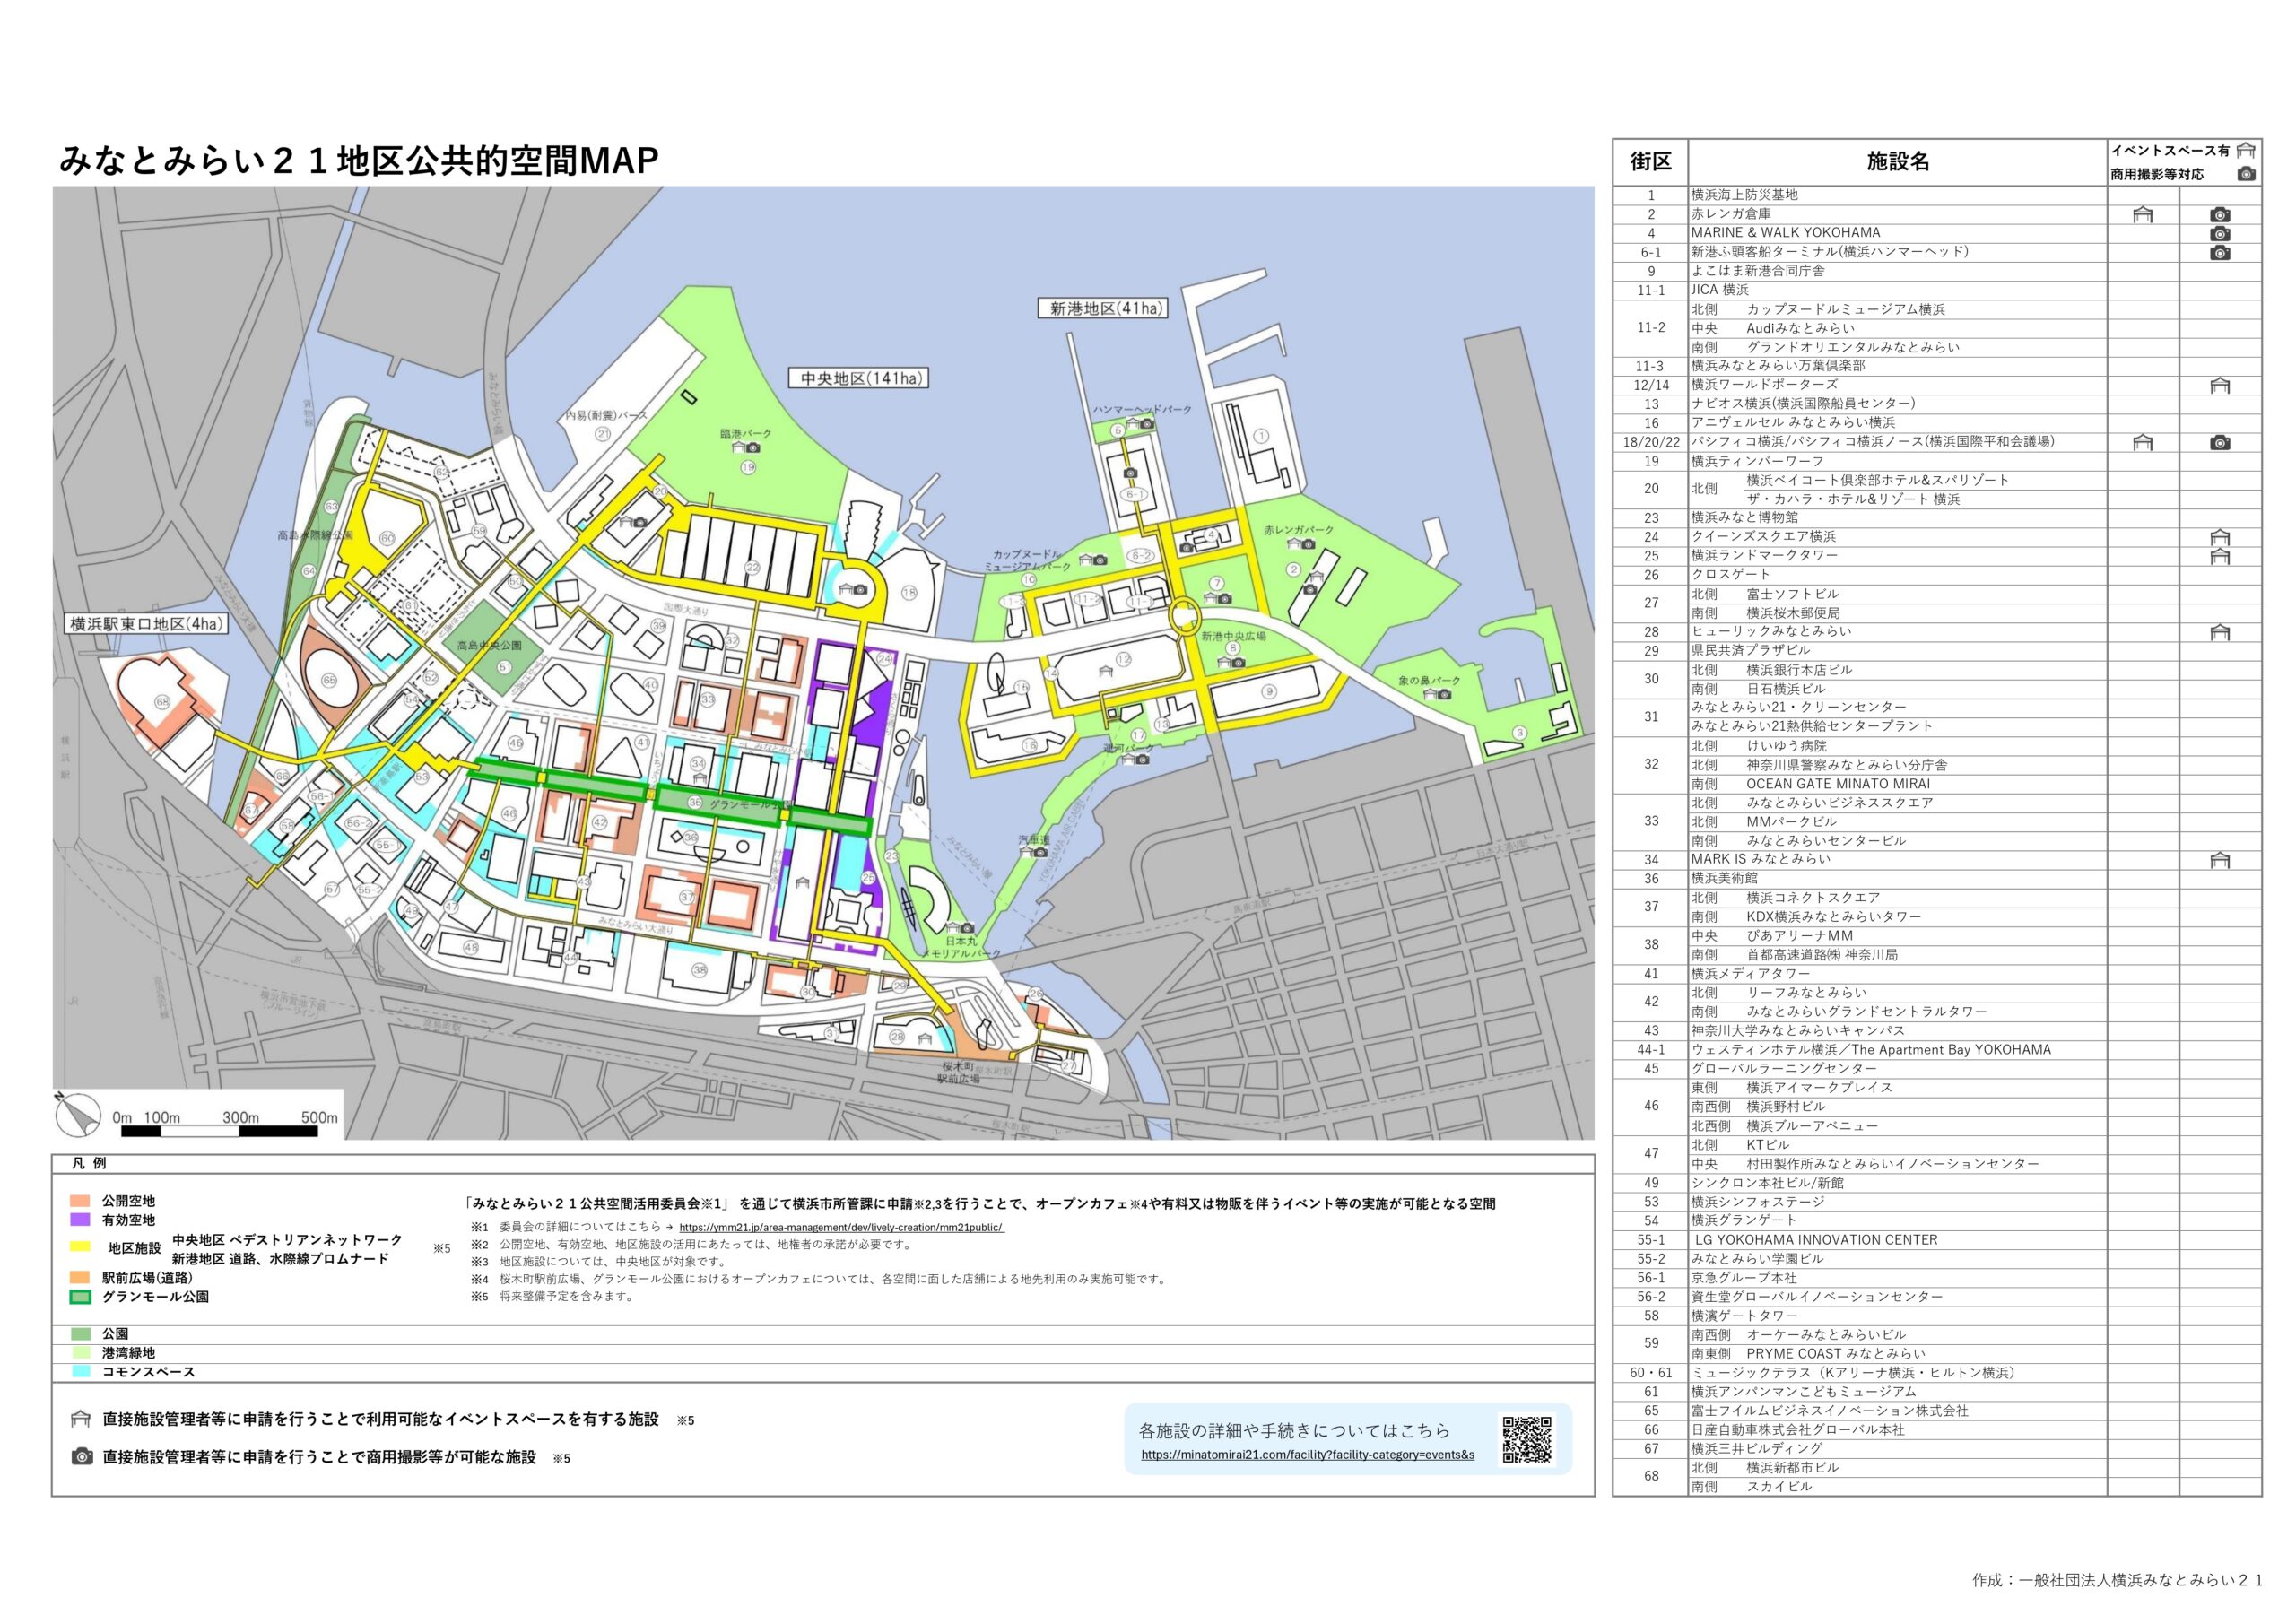Click the camera icon for パシフィコ横浜 row
This screenshot has width=2296, height=1624.
[x=2219, y=443]
